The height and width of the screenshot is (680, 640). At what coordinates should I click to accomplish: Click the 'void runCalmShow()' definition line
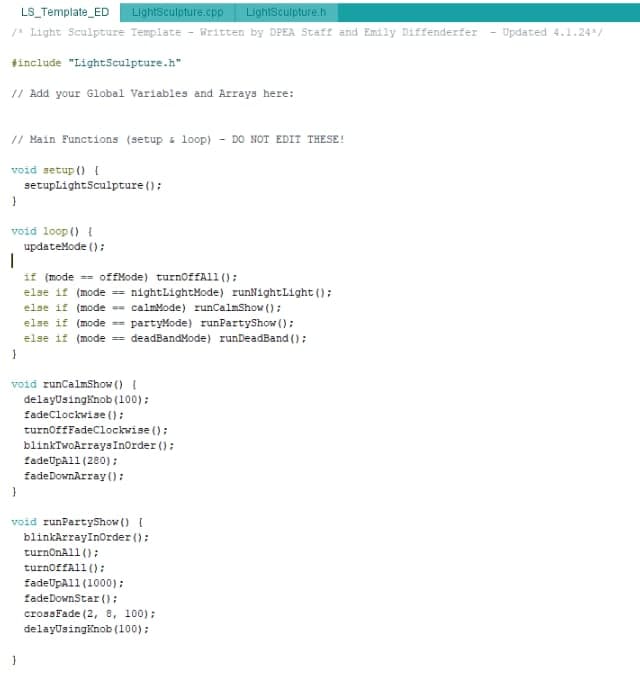[x=74, y=384]
